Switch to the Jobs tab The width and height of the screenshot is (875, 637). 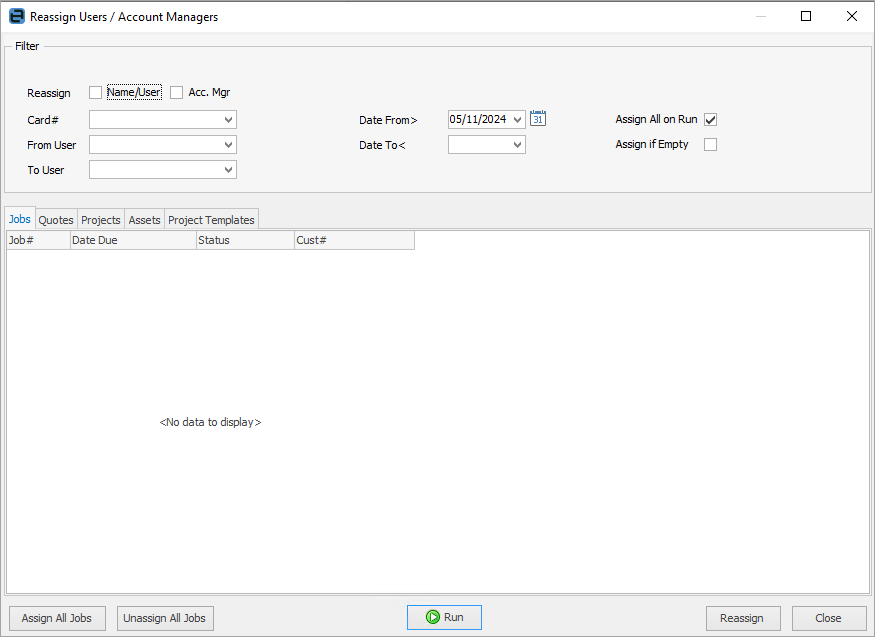click(20, 219)
